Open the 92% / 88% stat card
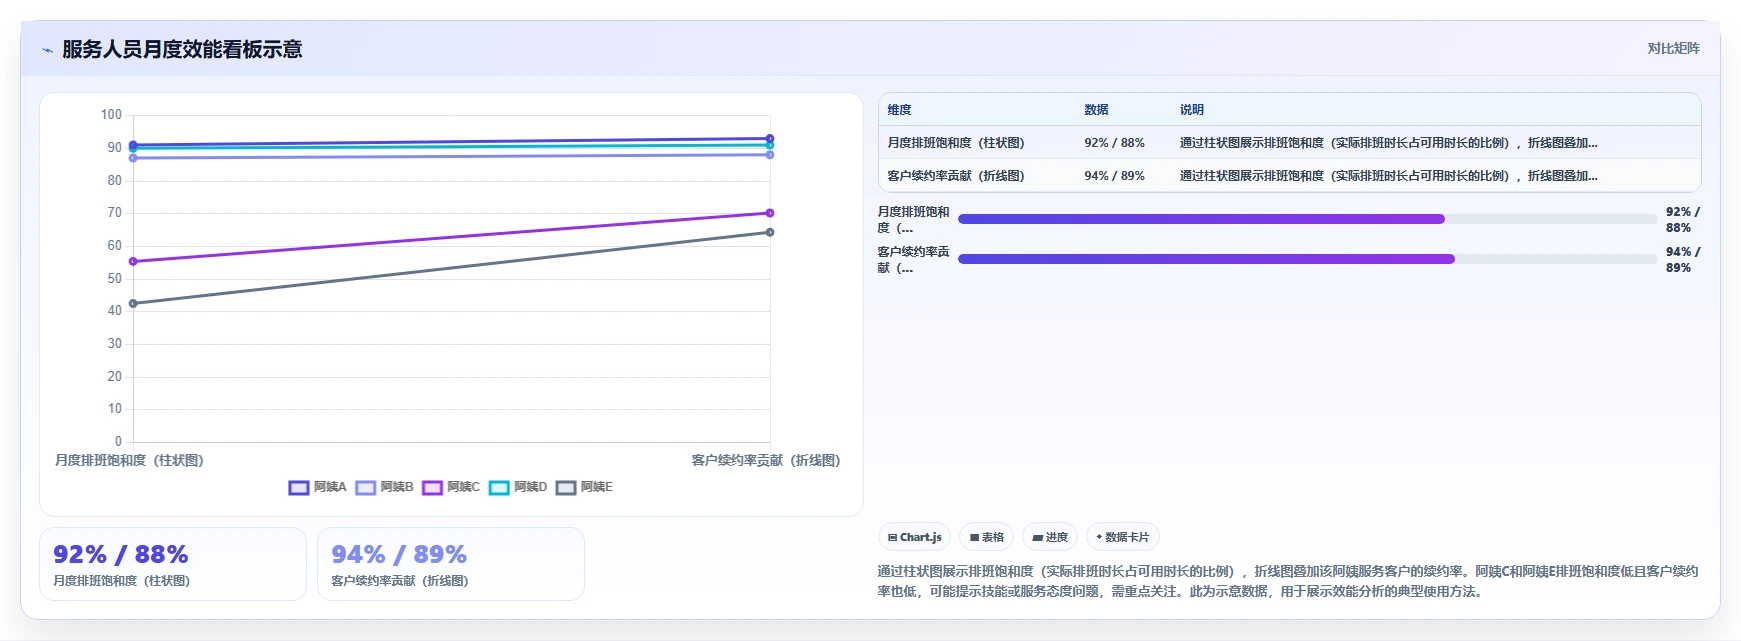Screen dimensions: 1741x641 (173, 564)
